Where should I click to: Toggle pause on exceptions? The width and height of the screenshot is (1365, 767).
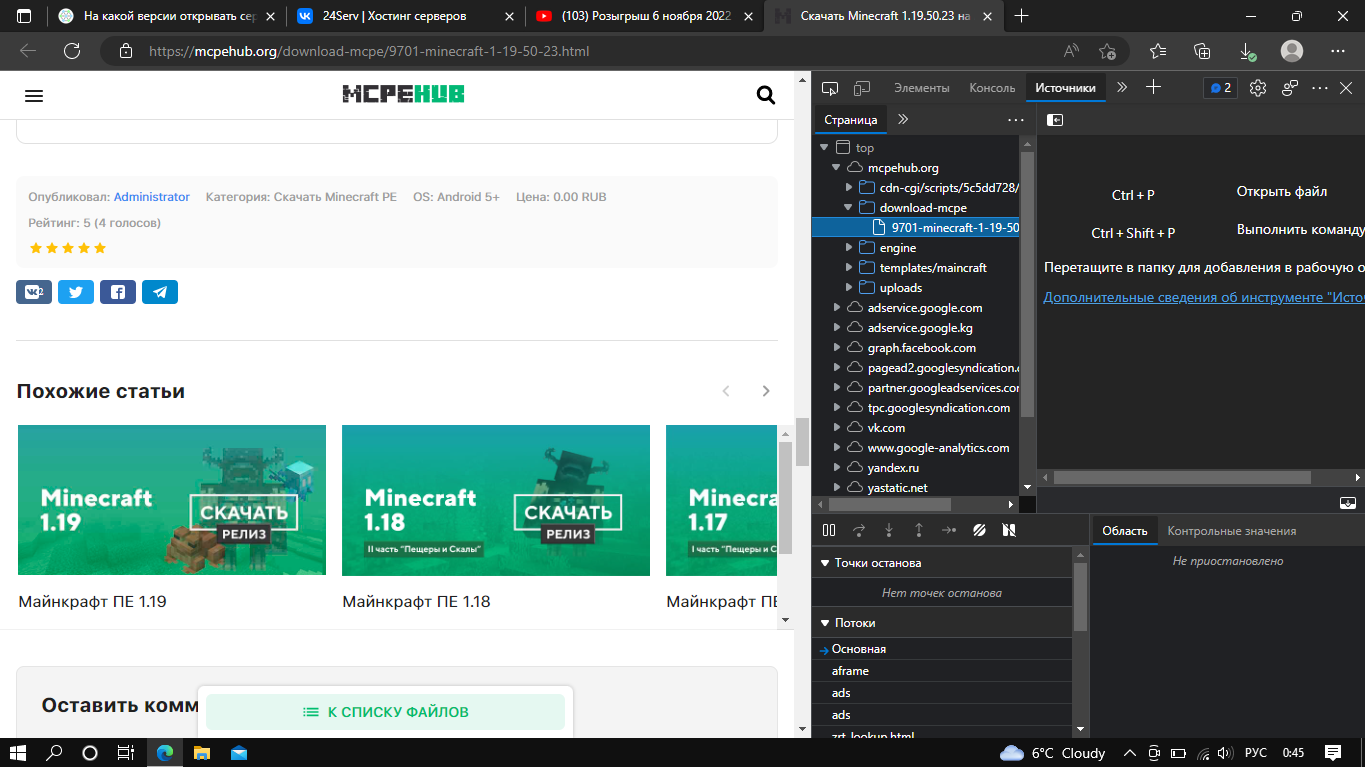pyautogui.click(x=1010, y=530)
